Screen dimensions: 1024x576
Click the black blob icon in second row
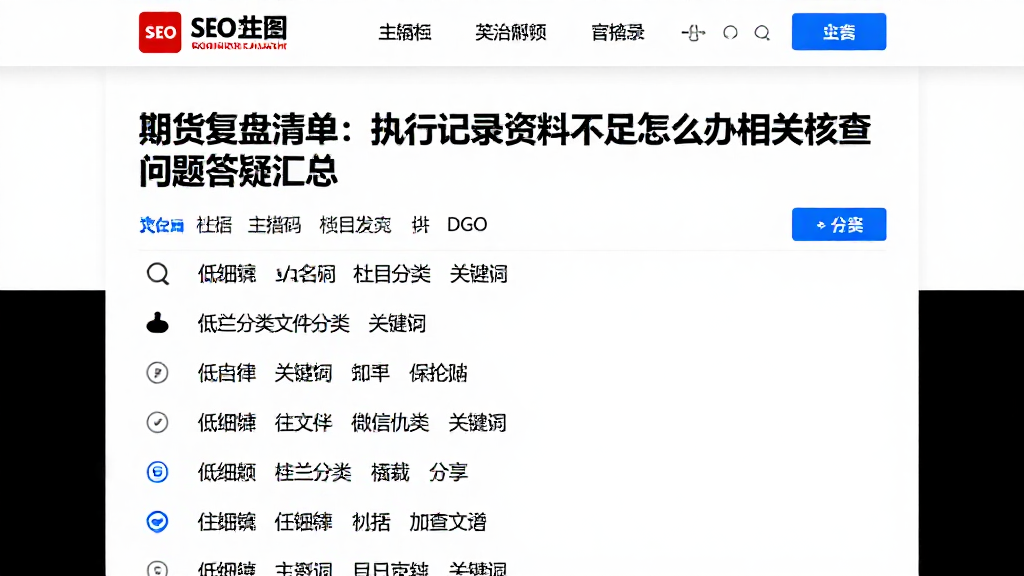click(157, 323)
